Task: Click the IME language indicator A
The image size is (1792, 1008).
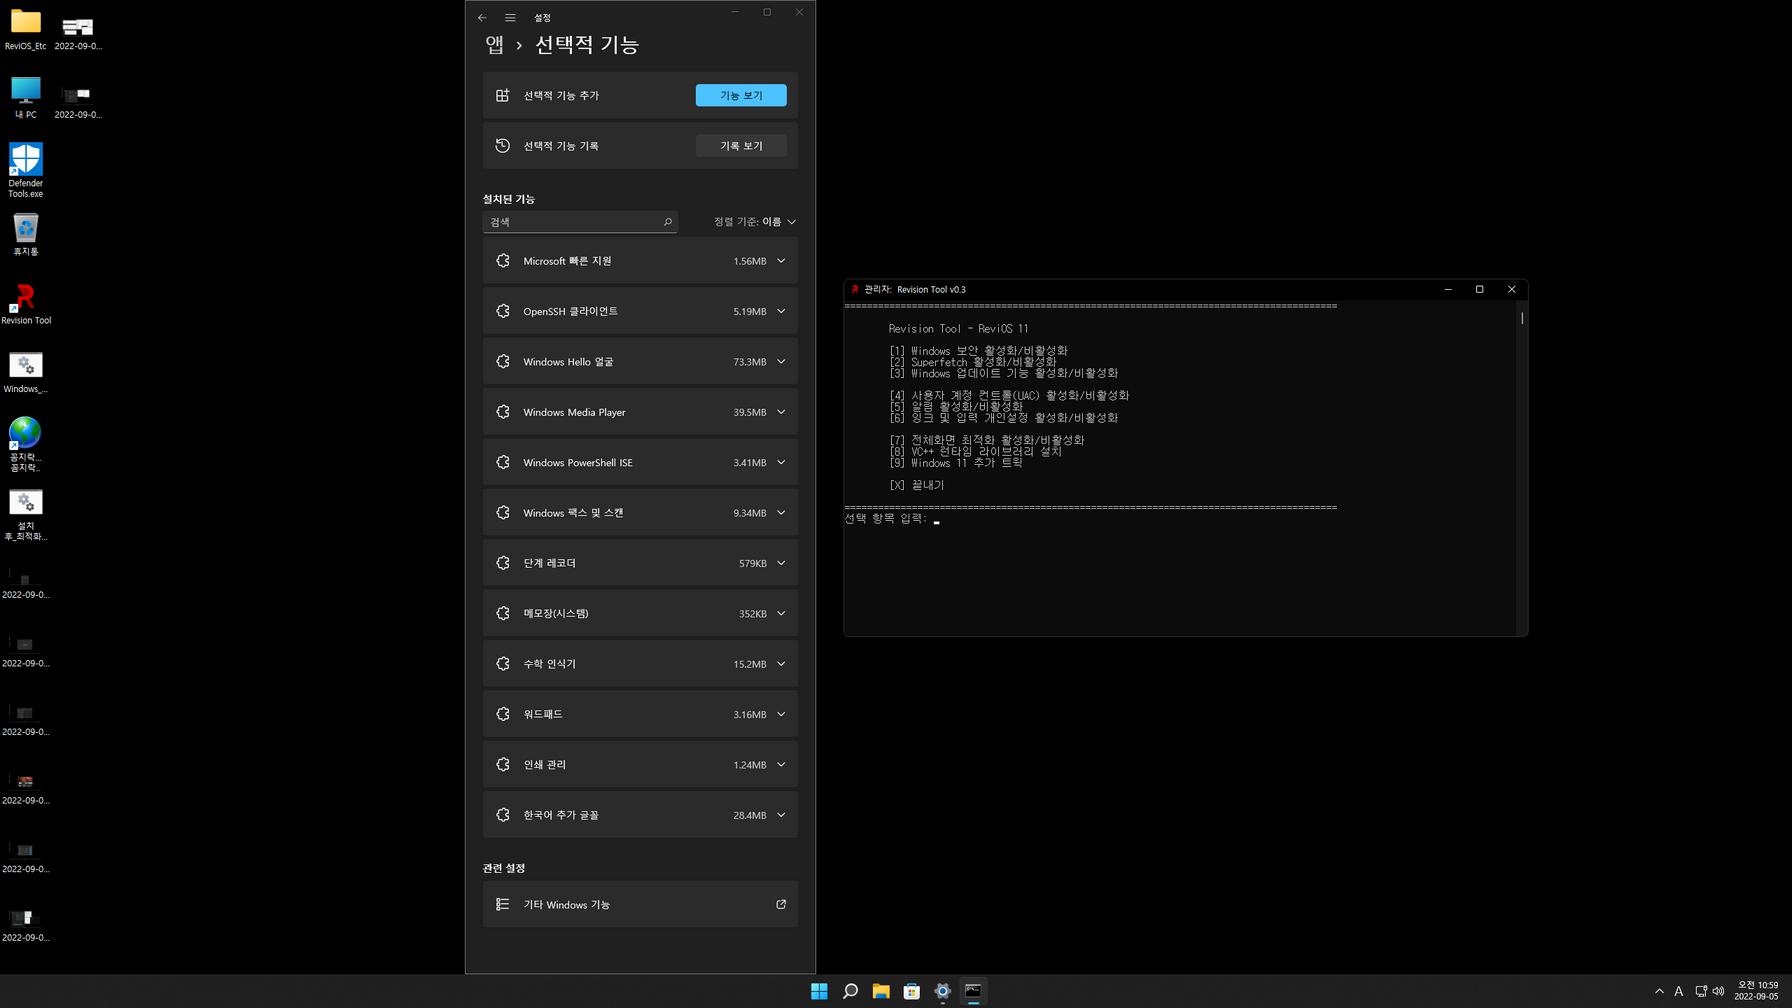Action: click(x=1679, y=991)
